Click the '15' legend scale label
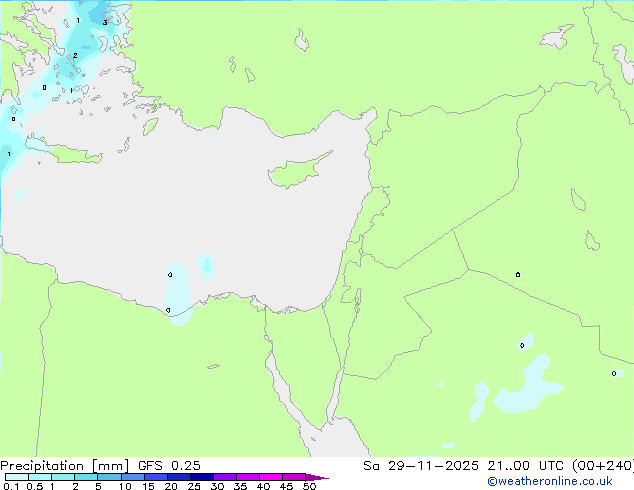The image size is (634, 490). pyautogui.click(x=148, y=486)
